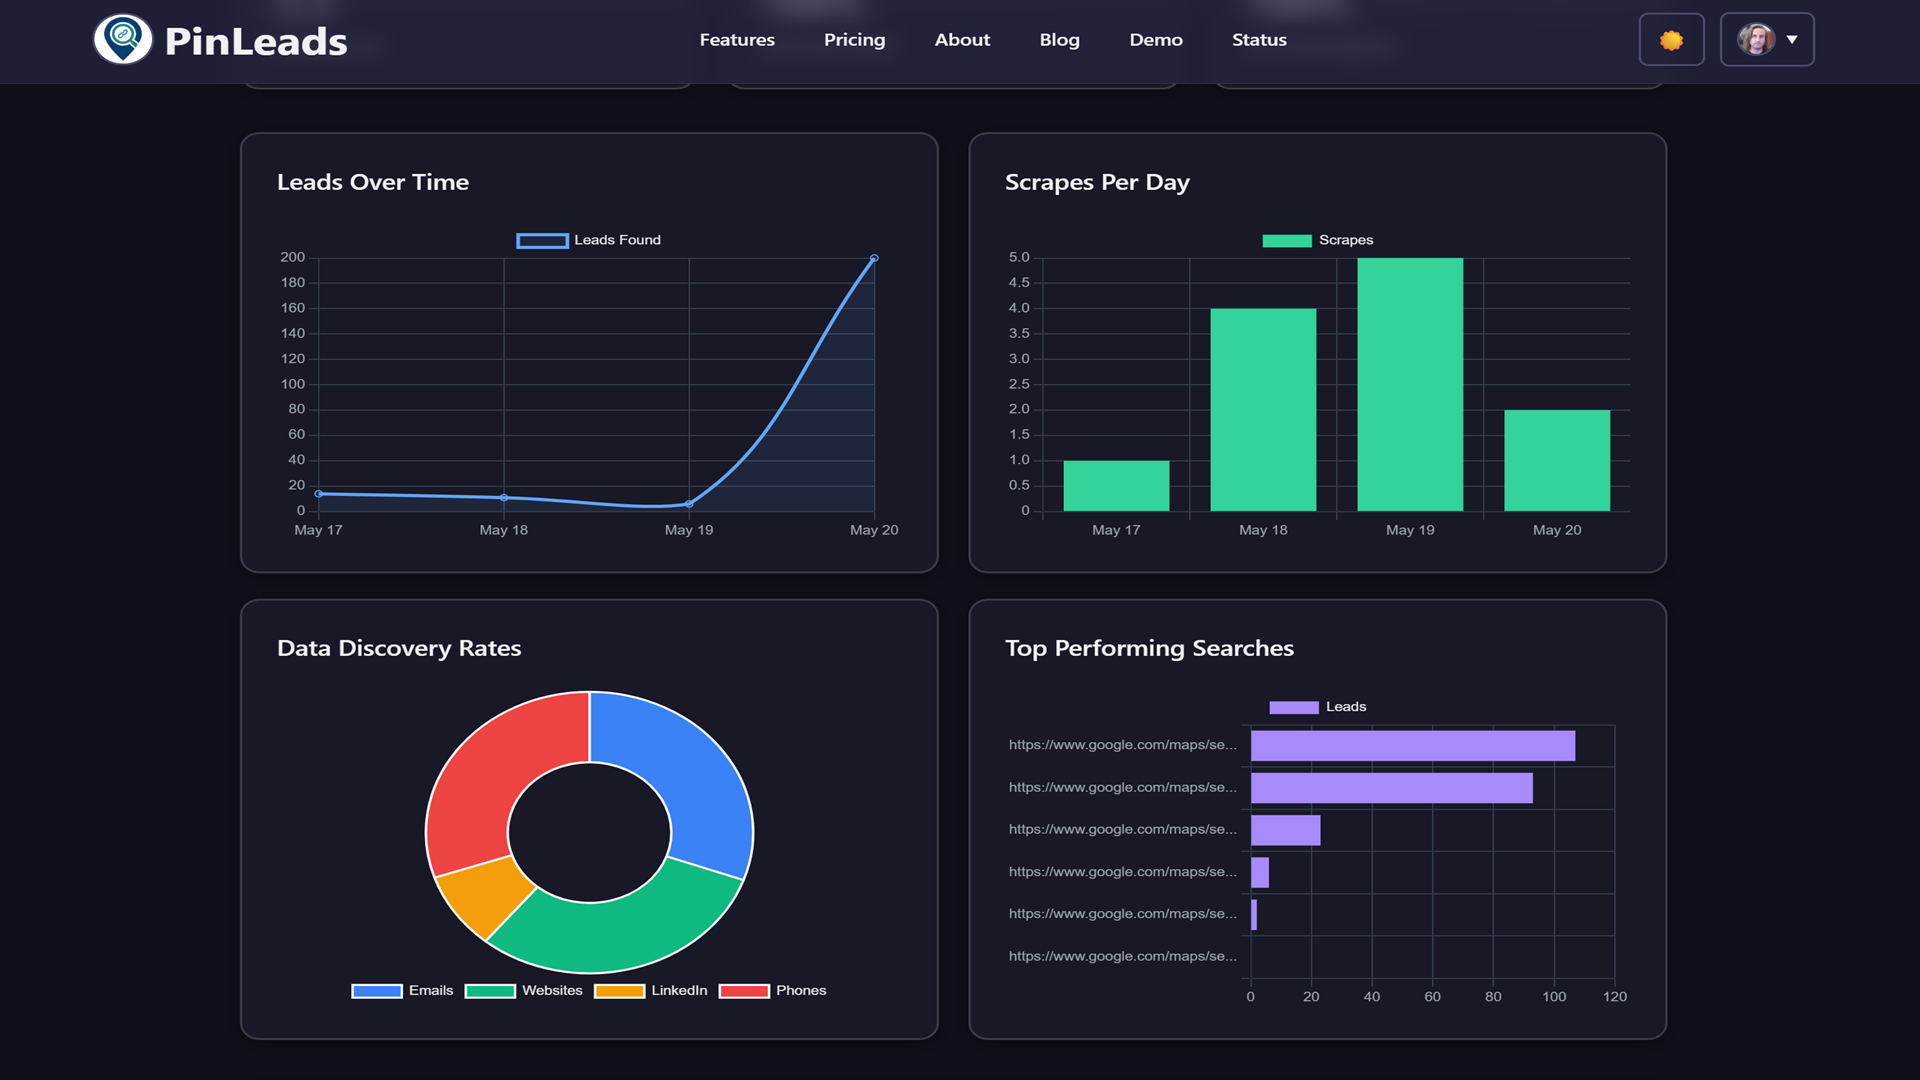Click the third purple search leads bar
The height and width of the screenshot is (1080, 1920).
(x=1286, y=830)
